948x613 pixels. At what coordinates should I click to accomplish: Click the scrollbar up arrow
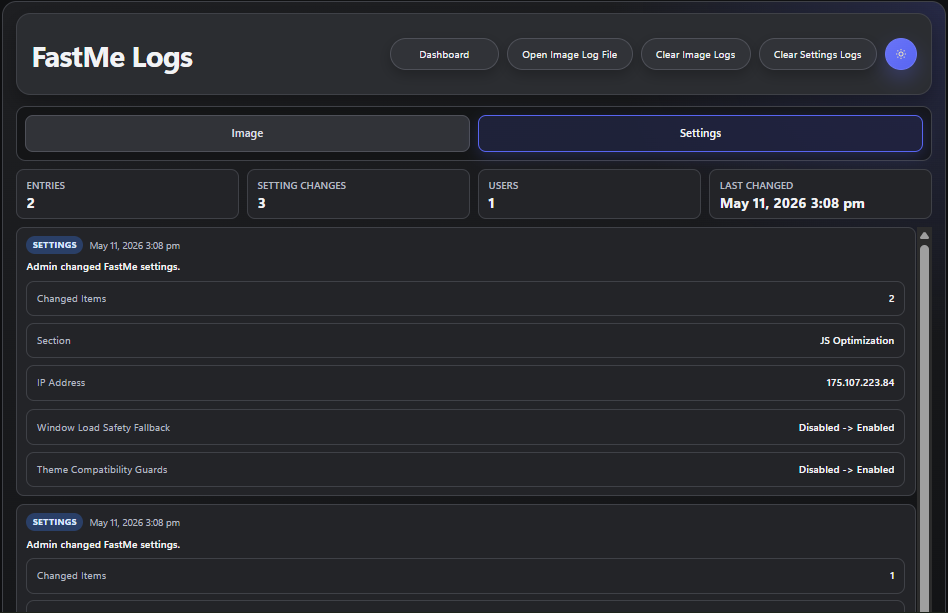pos(924,236)
